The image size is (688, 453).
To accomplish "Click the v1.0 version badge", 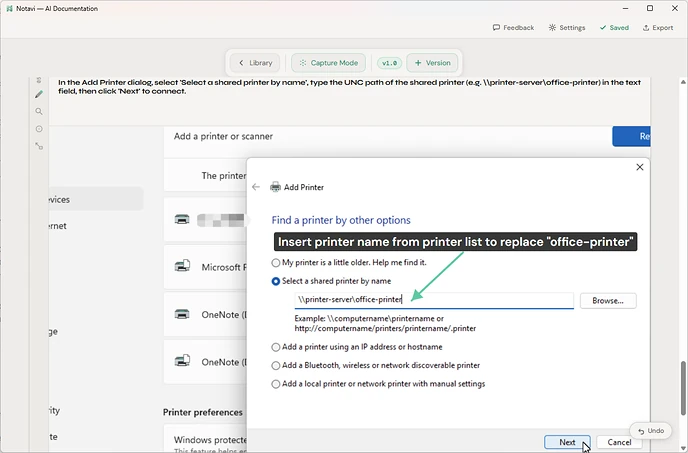I will [389, 63].
